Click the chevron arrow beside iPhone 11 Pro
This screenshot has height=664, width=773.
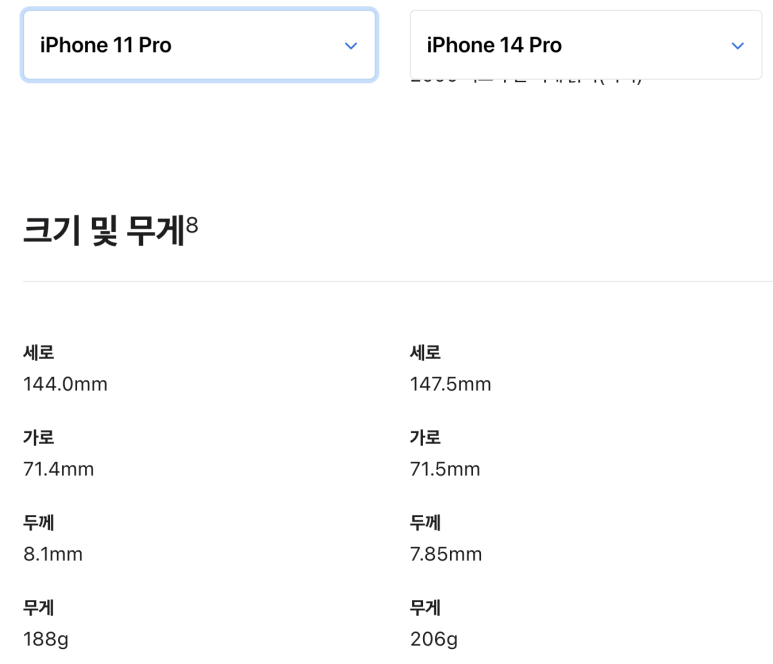(351, 46)
